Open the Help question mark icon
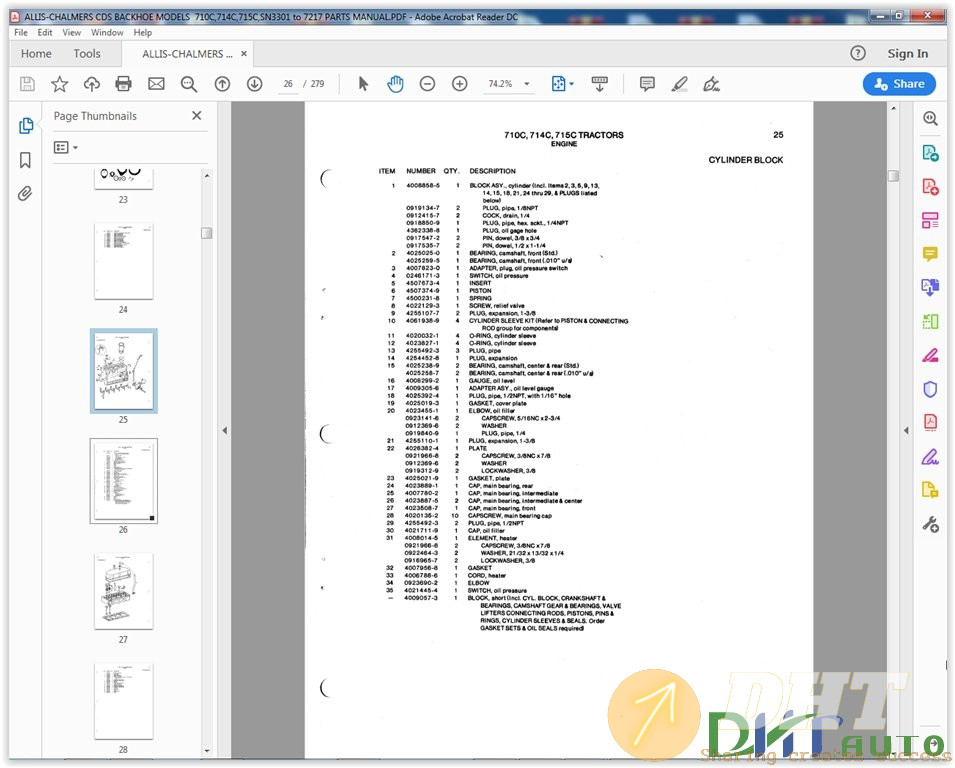The height and width of the screenshot is (768, 955). 858,54
